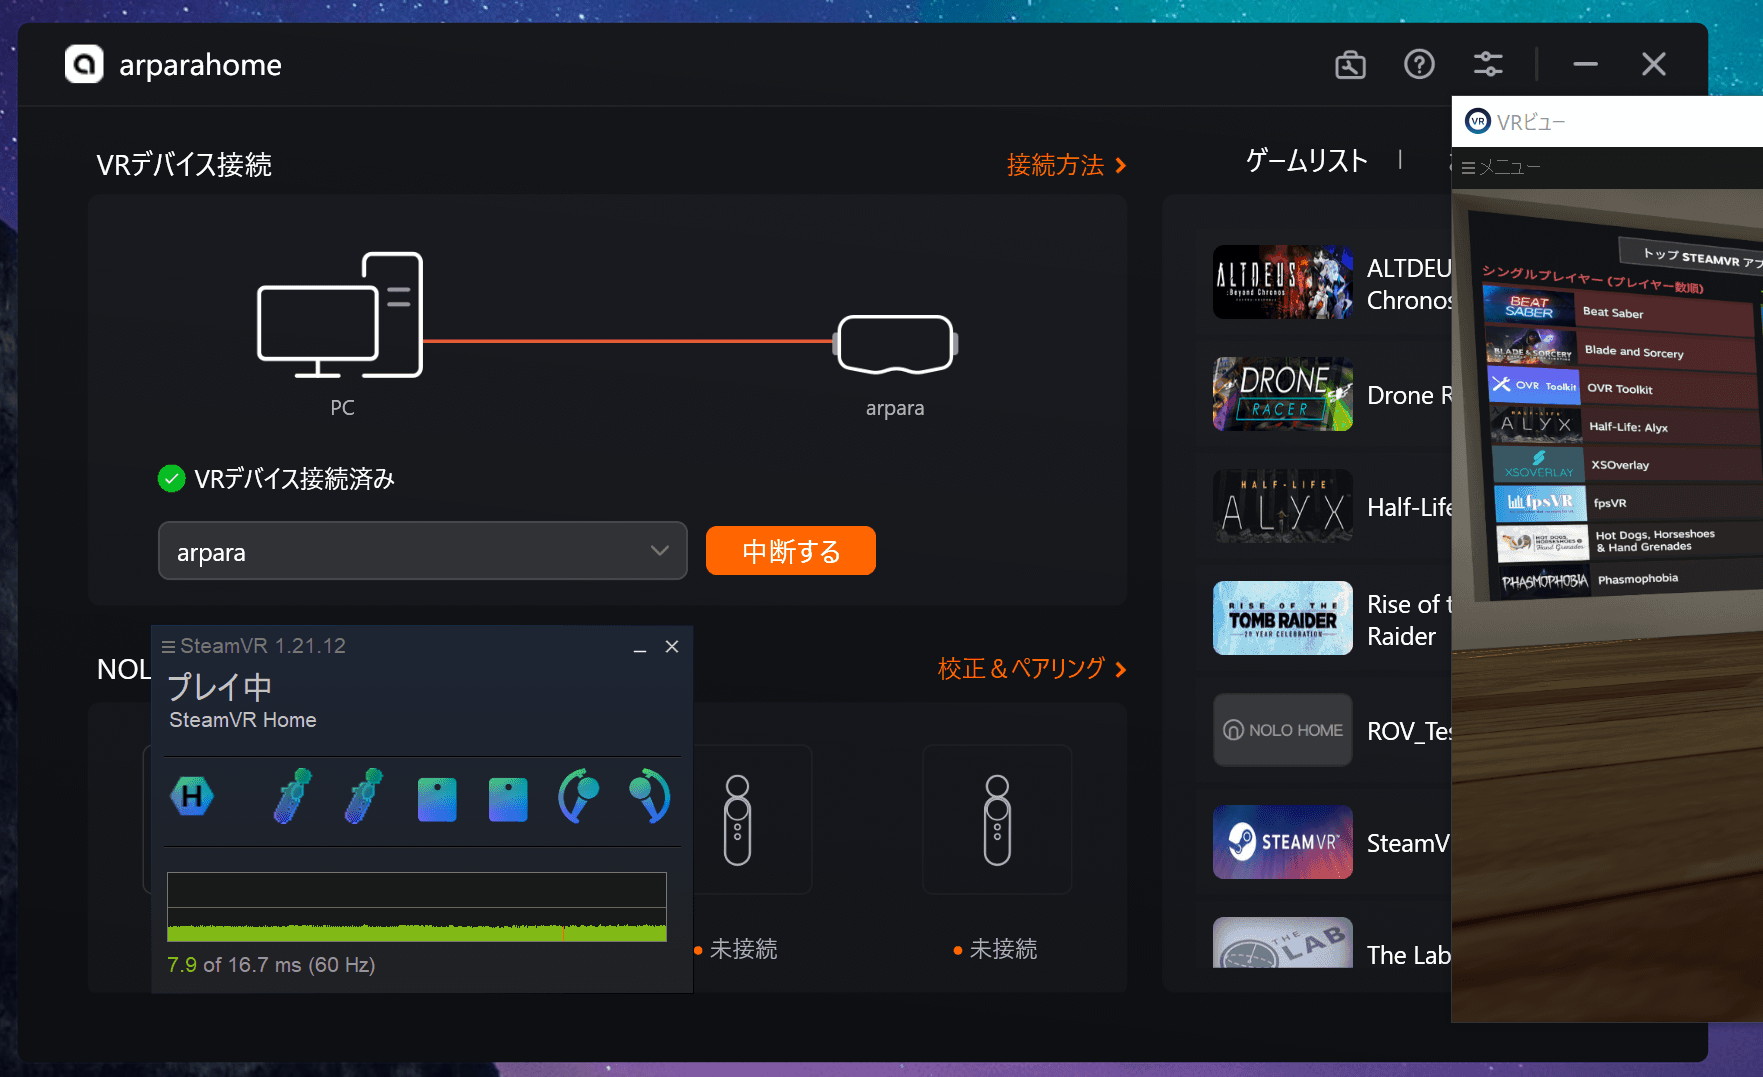Select the Drone Racer game thumbnail

click(1283, 394)
